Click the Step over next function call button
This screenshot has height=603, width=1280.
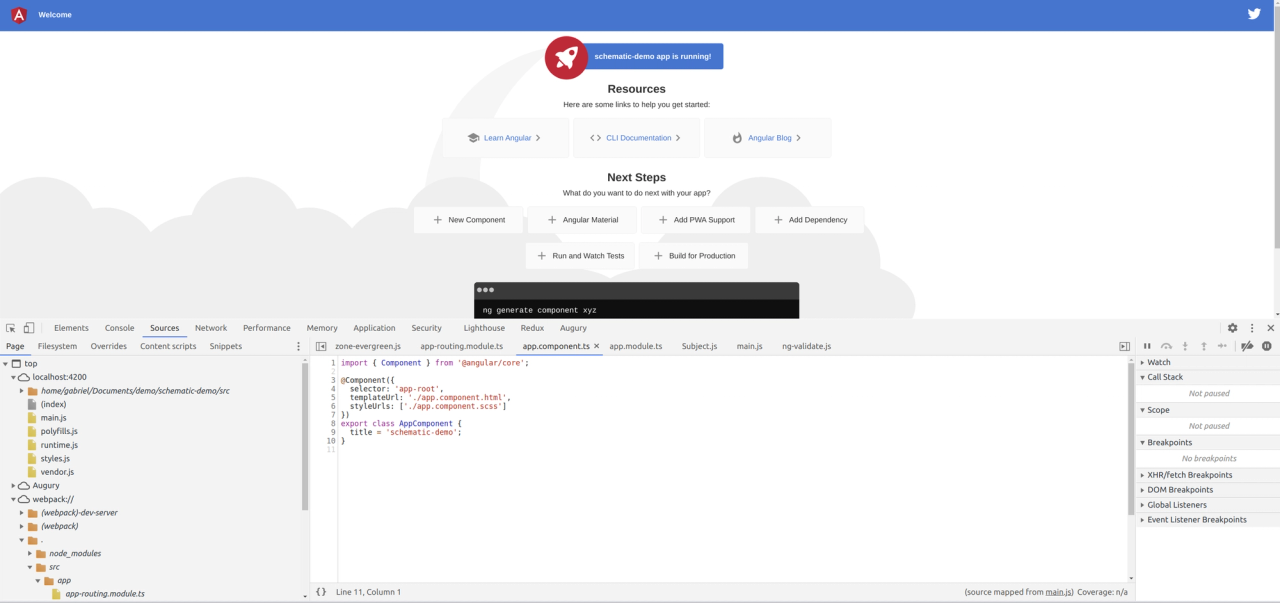(1166, 346)
